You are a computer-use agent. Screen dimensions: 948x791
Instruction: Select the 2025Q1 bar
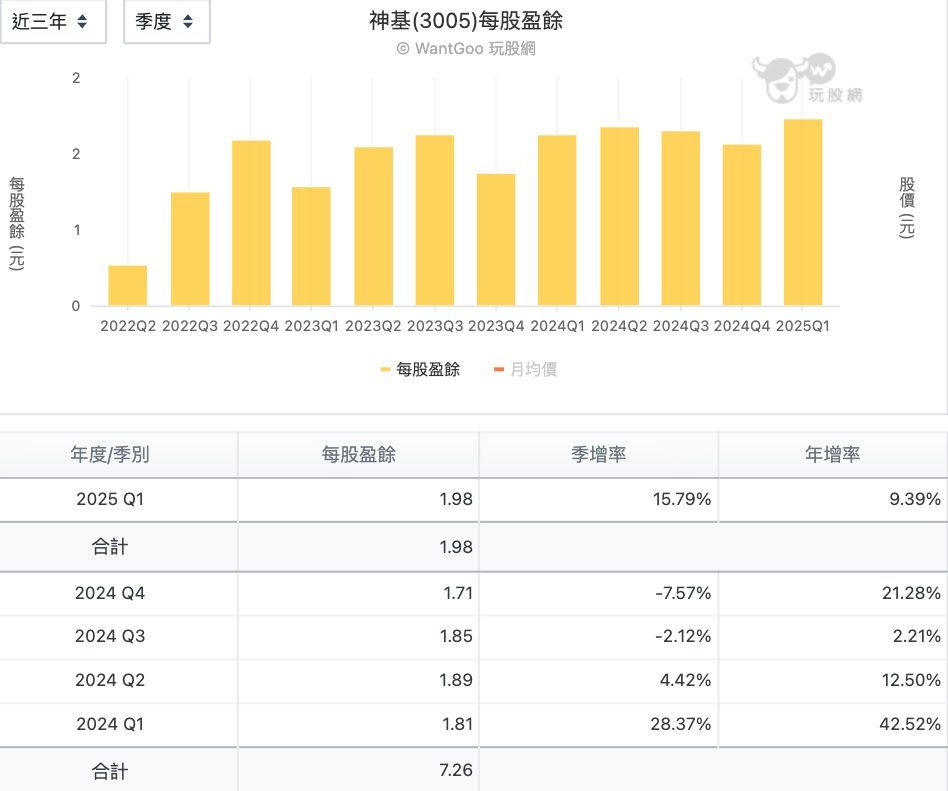coord(803,212)
